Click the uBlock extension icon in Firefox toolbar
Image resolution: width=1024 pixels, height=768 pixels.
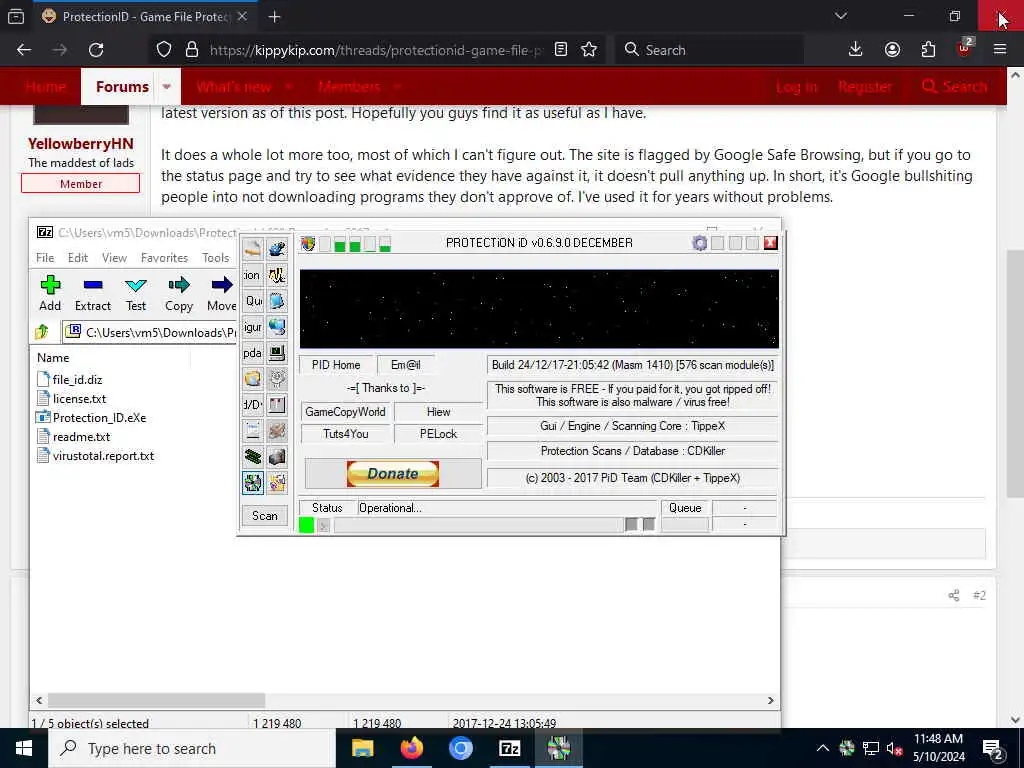[964, 48]
